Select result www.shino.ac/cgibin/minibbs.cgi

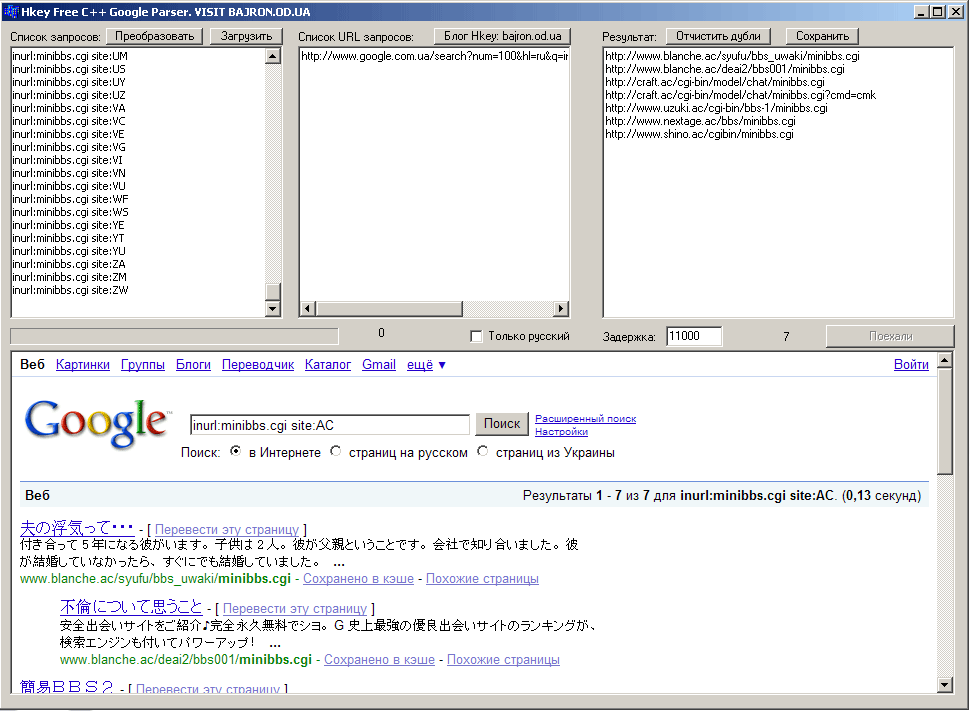[x=699, y=134]
